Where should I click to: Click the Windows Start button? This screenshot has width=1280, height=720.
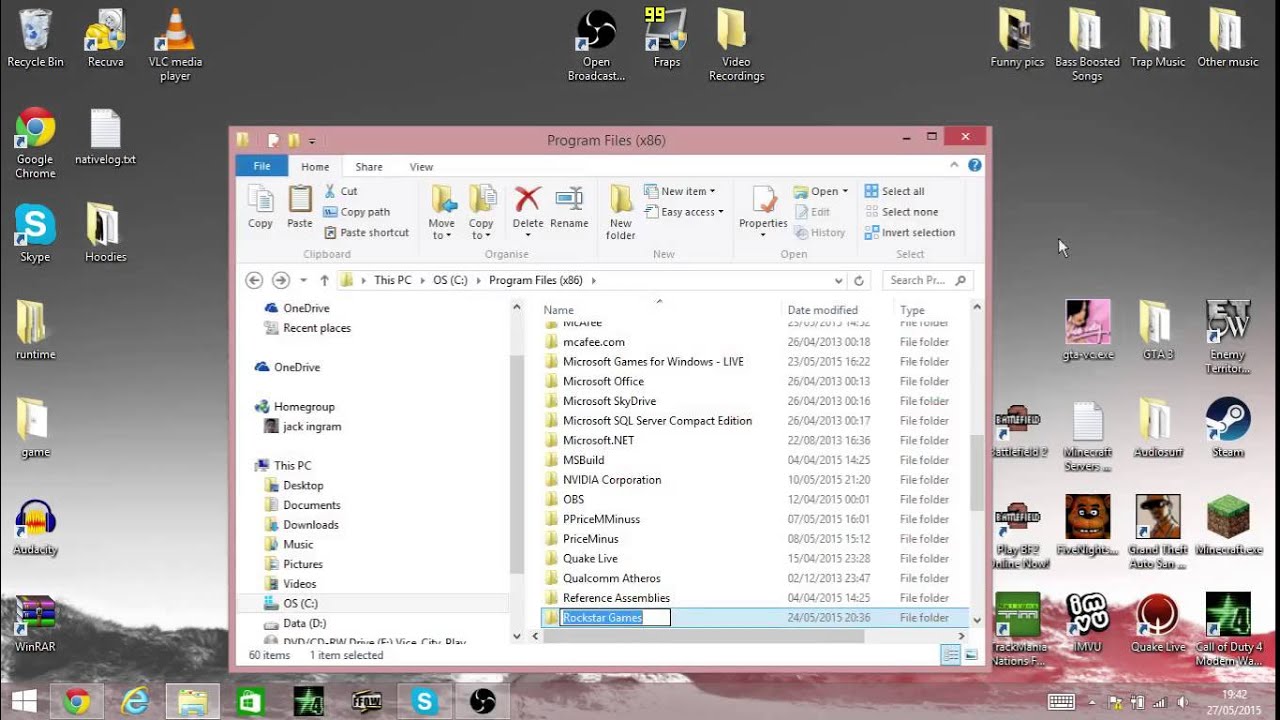click(24, 702)
